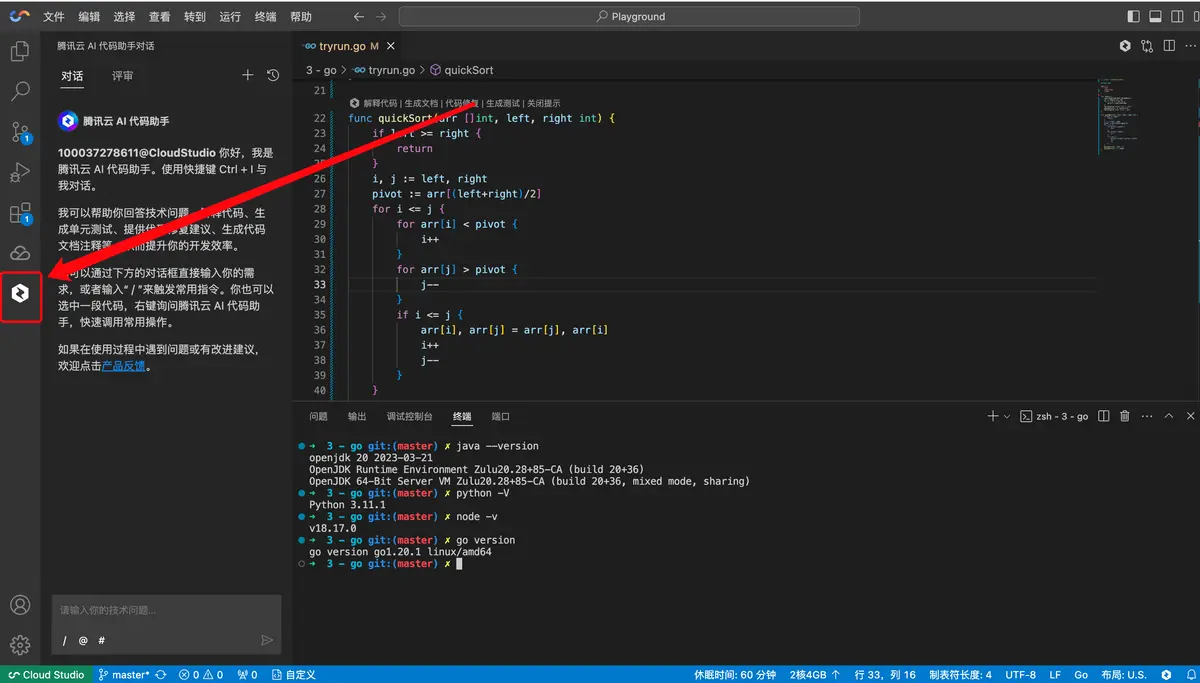
Task: Send the message with the arrow icon
Action: tap(267, 640)
